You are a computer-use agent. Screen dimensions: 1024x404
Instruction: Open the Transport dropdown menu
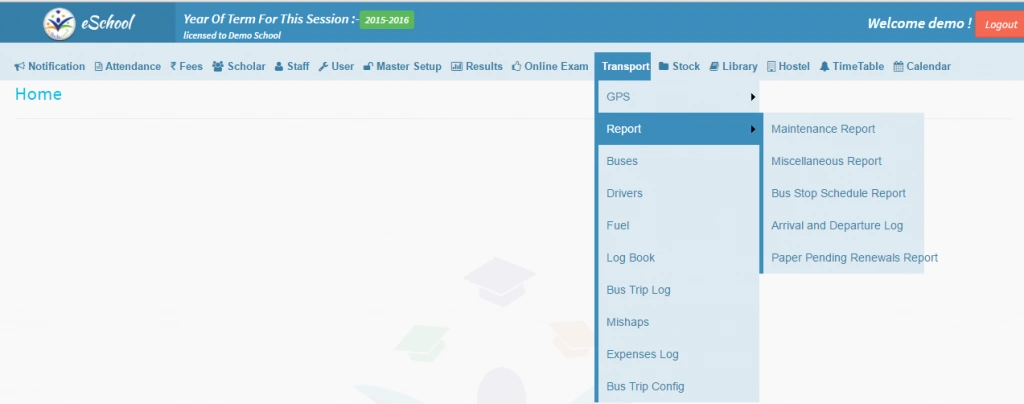(623, 67)
